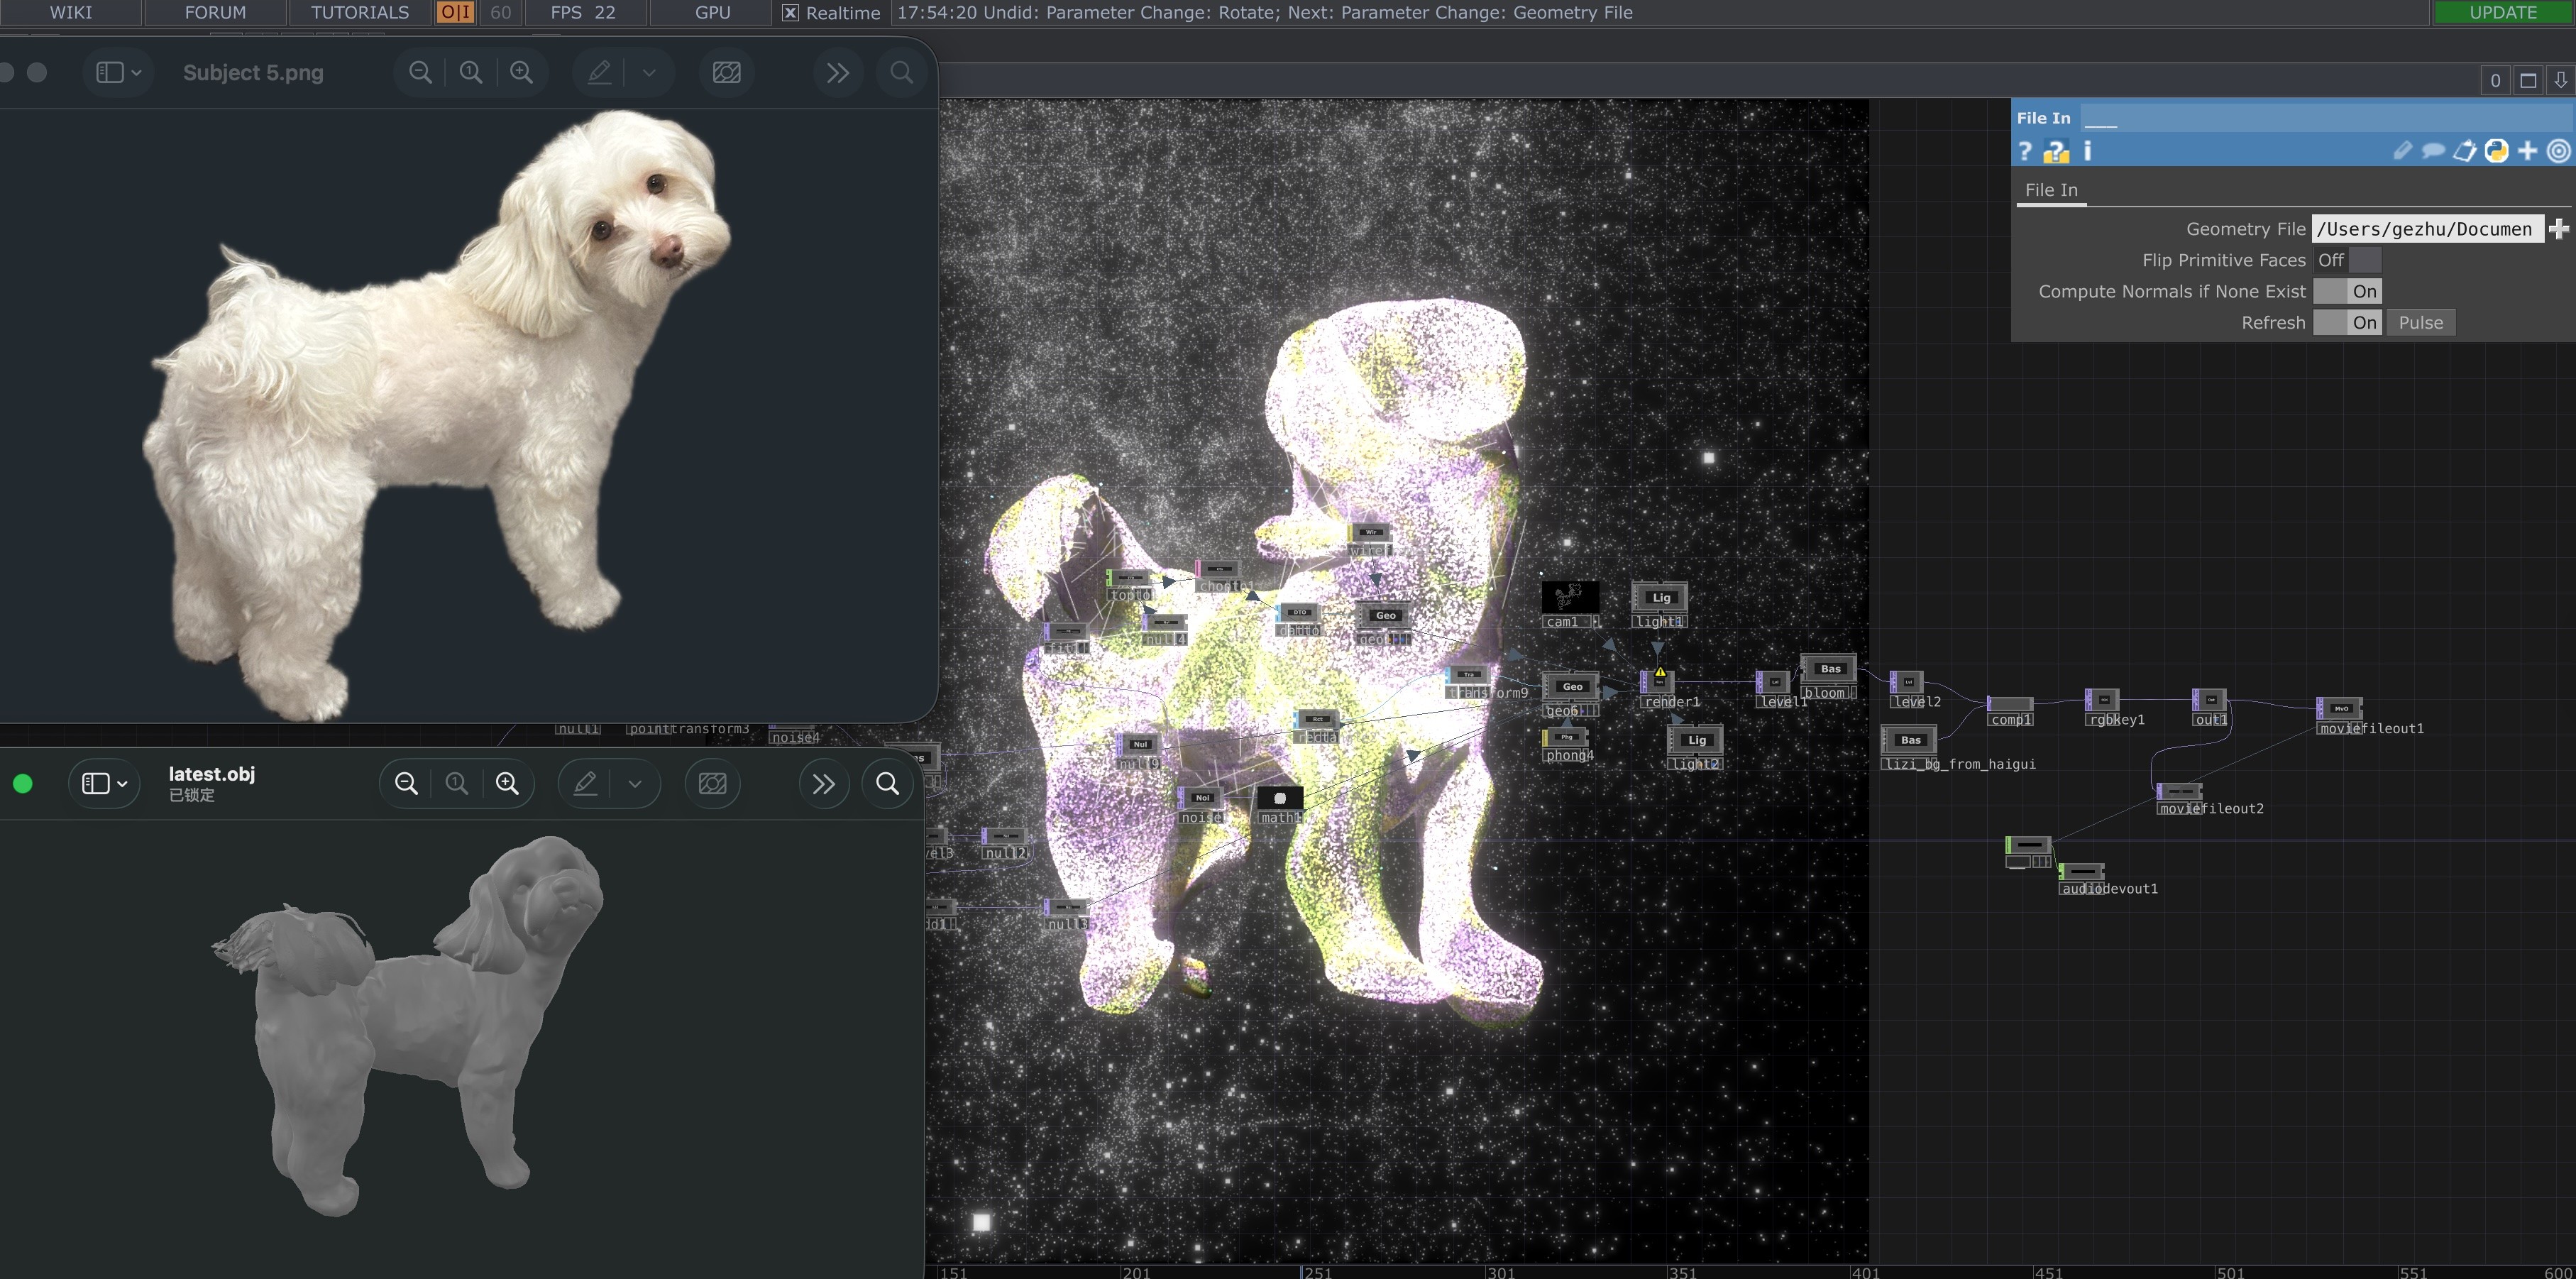Screen dimensions: 2576x1279
Task: Click the copy parameters clipboard icon
Action: coord(2465,151)
